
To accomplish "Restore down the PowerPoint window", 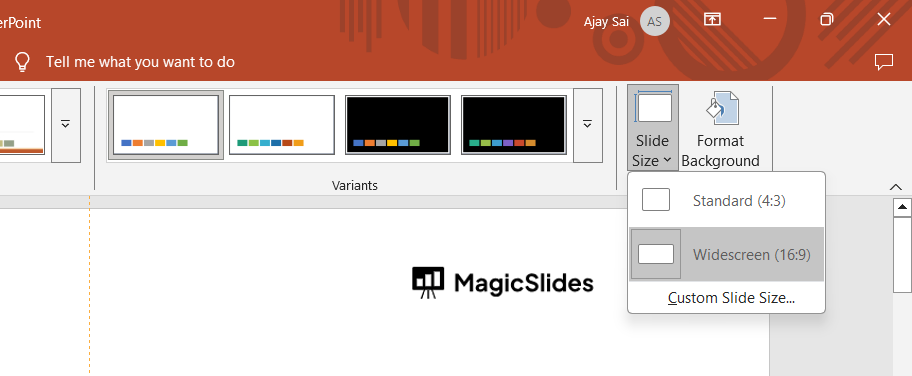I will point(826,19).
